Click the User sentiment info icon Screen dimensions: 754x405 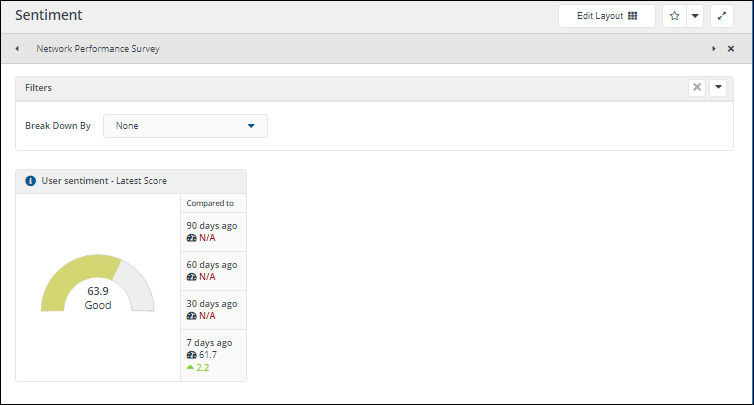(x=30, y=181)
